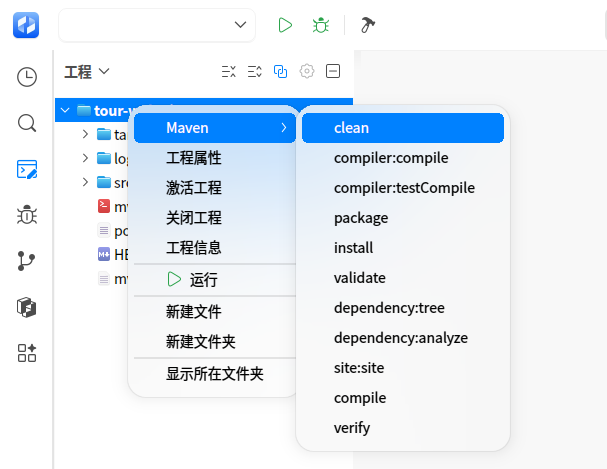Choose 新建文件 from context menu
Image resolution: width=607 pixels, height=469 pixels.
215,312
